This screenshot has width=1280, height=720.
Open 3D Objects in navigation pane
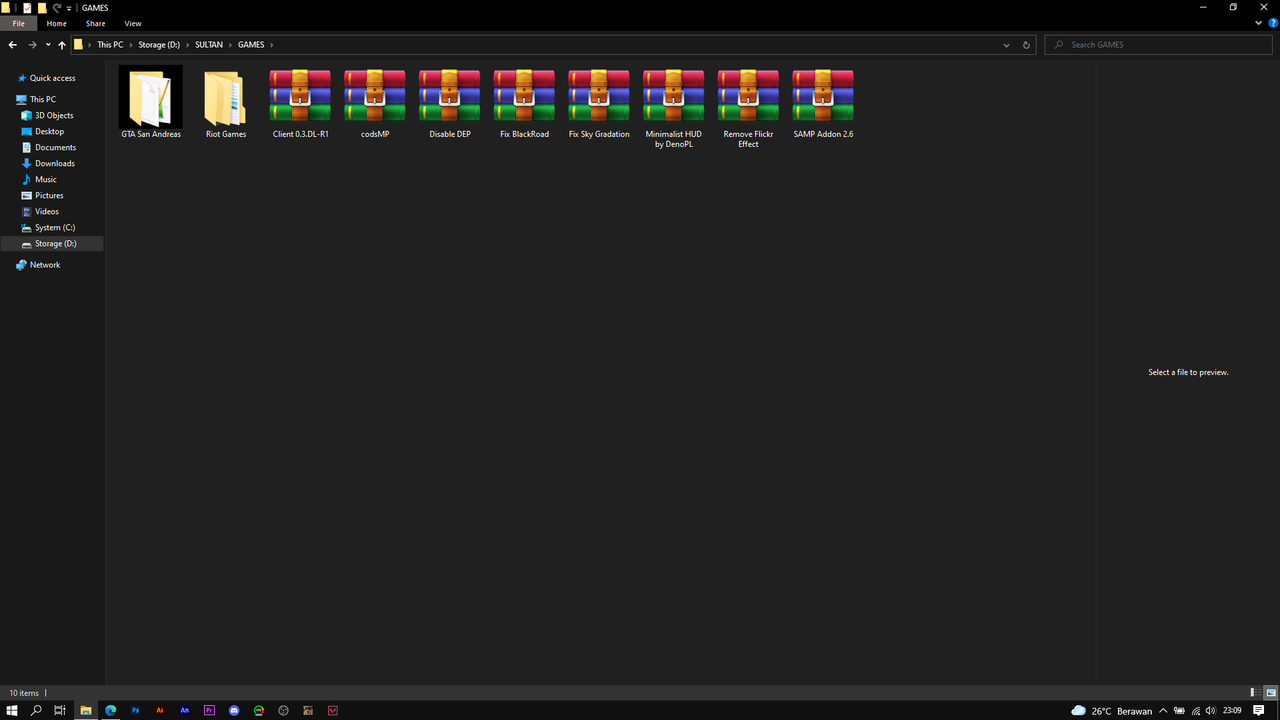(x=54, y=115)
